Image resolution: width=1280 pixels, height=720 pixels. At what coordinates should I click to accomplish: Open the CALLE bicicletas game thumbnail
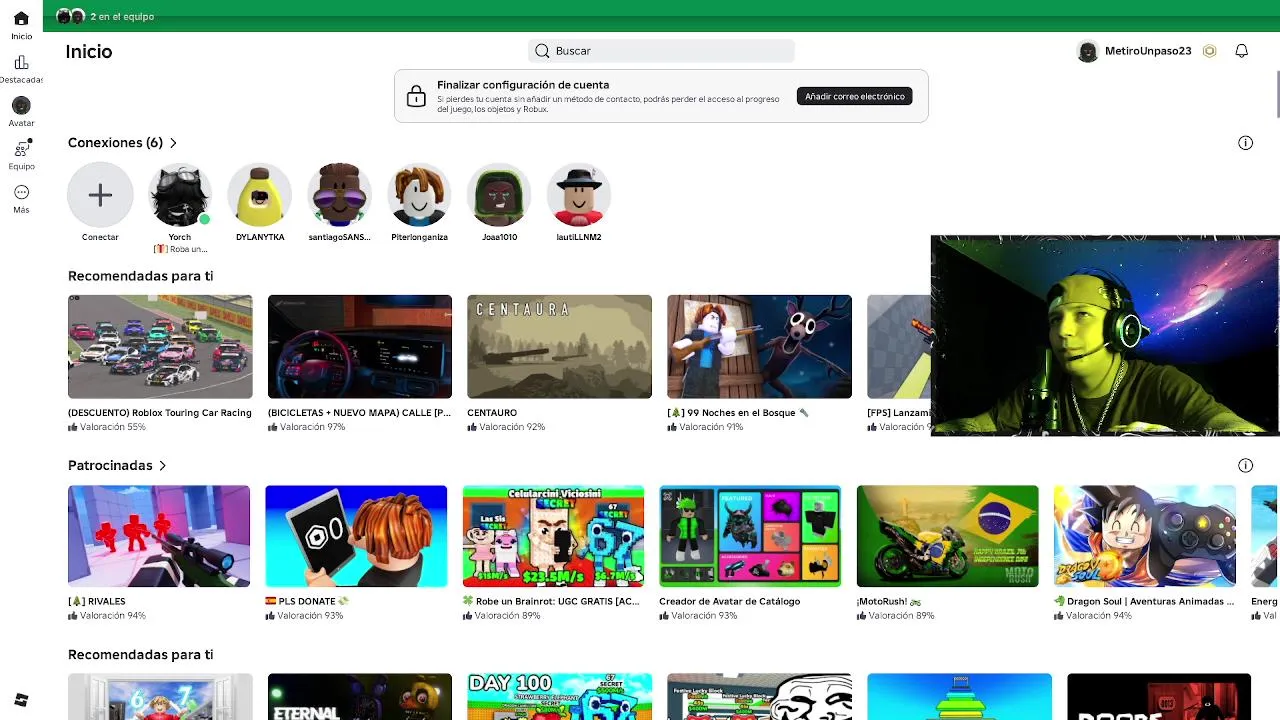click(360, 346)
